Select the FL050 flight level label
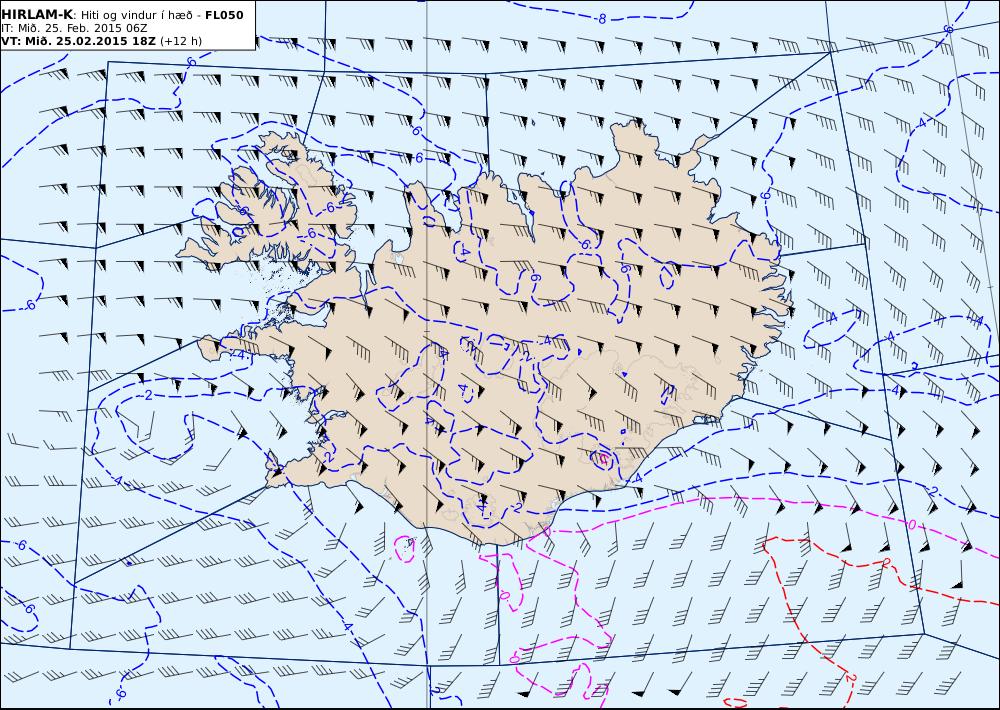This screenshot has height=710, width=1000. (224, 15)
